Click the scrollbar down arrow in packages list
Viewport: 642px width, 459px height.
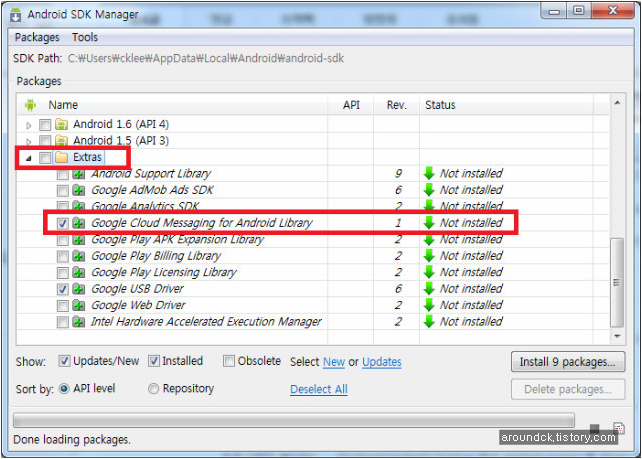click(x=617, y=336)
